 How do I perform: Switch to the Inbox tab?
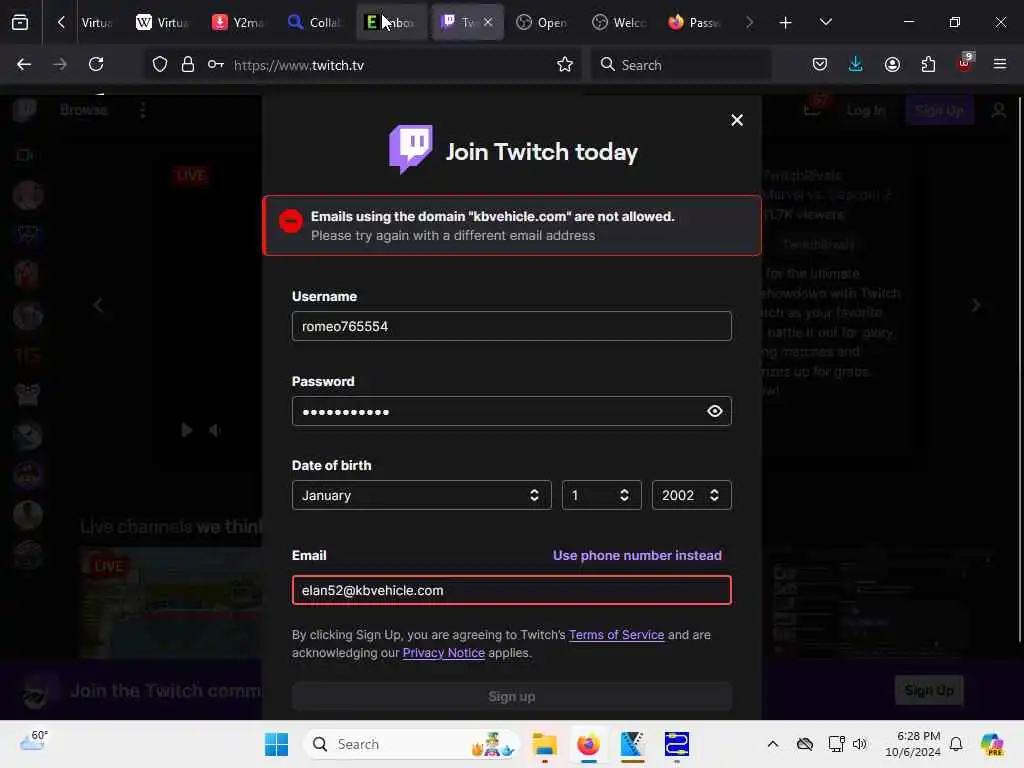[391, 23]
